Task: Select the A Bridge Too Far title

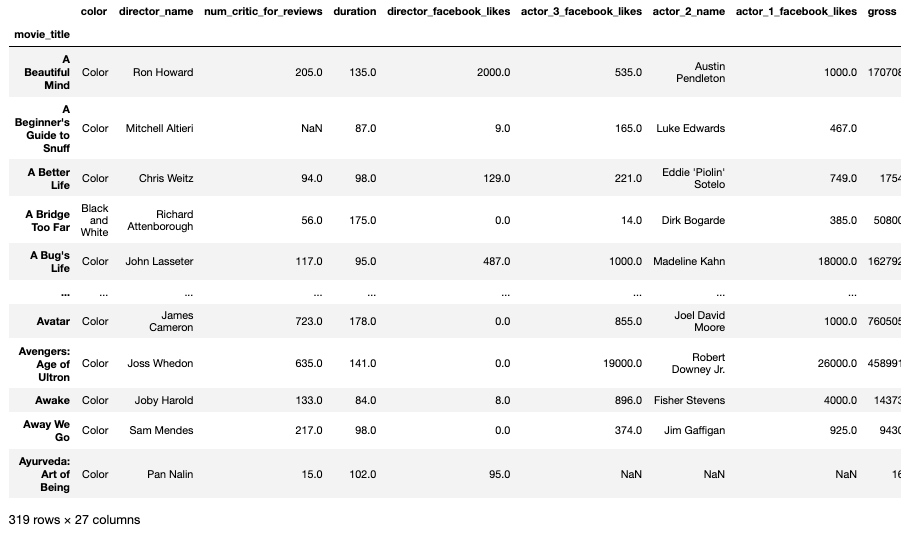Action: pos(47,221)
